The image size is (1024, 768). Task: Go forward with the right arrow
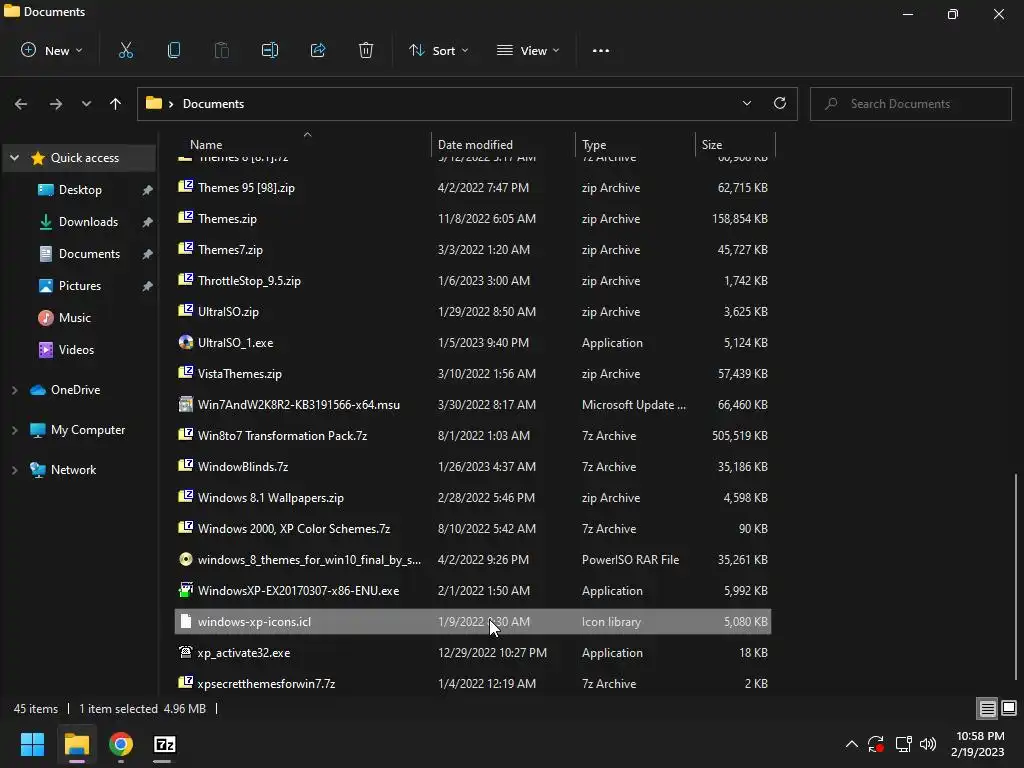(56, 104)
